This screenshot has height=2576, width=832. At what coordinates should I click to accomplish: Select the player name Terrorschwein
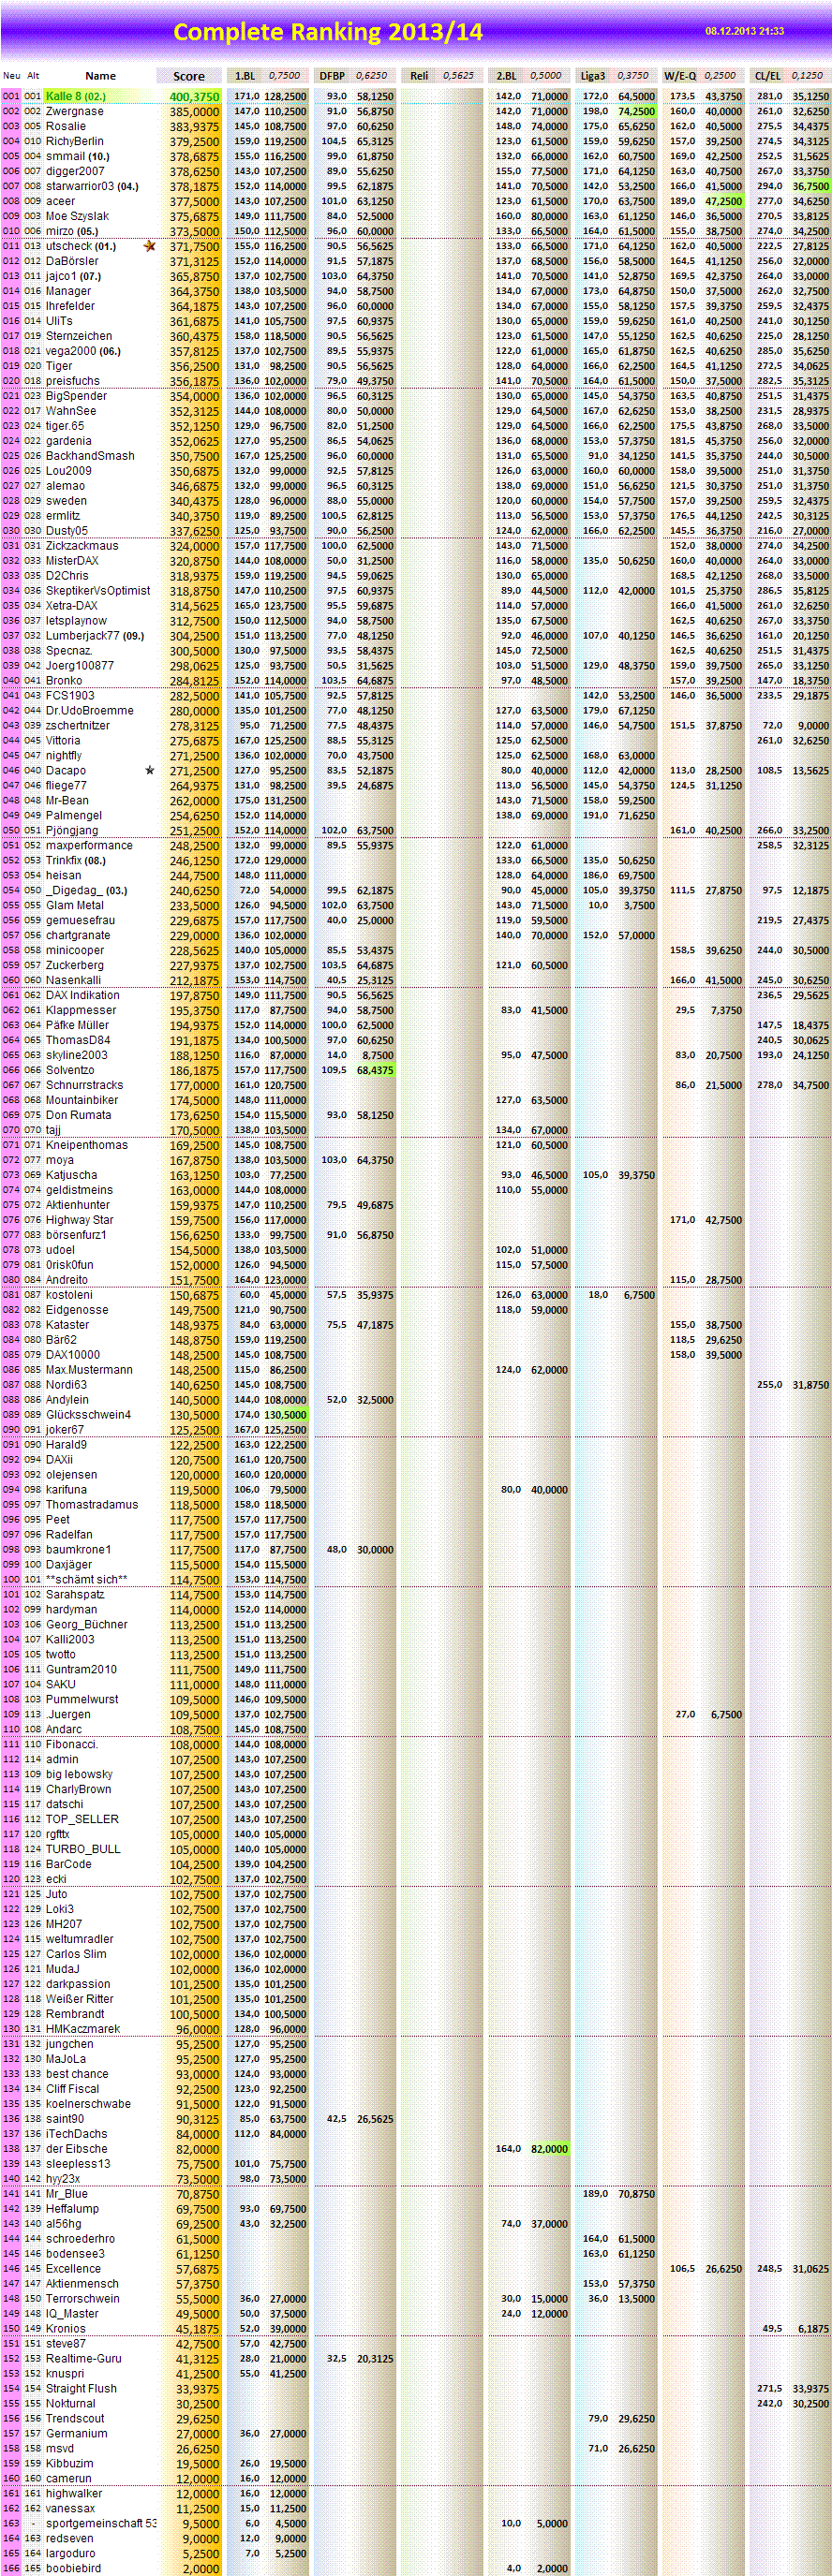tap(83, 2299)
